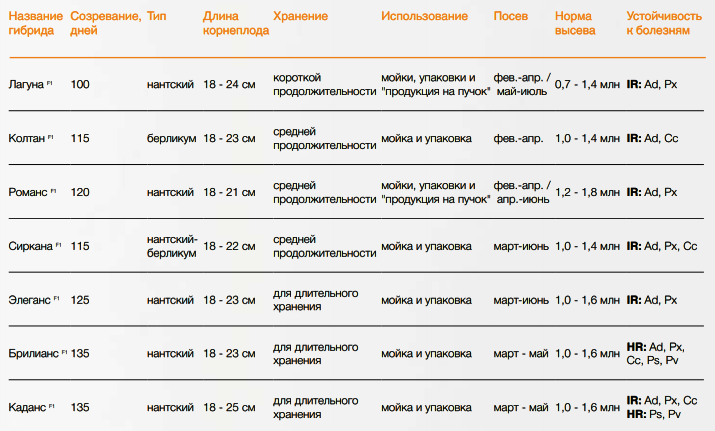The height and width of the screenshot is (431, 715).
Task: Select the hybrid name "Романс F1"
Action: pyautogui.click(x=31, y=192)
